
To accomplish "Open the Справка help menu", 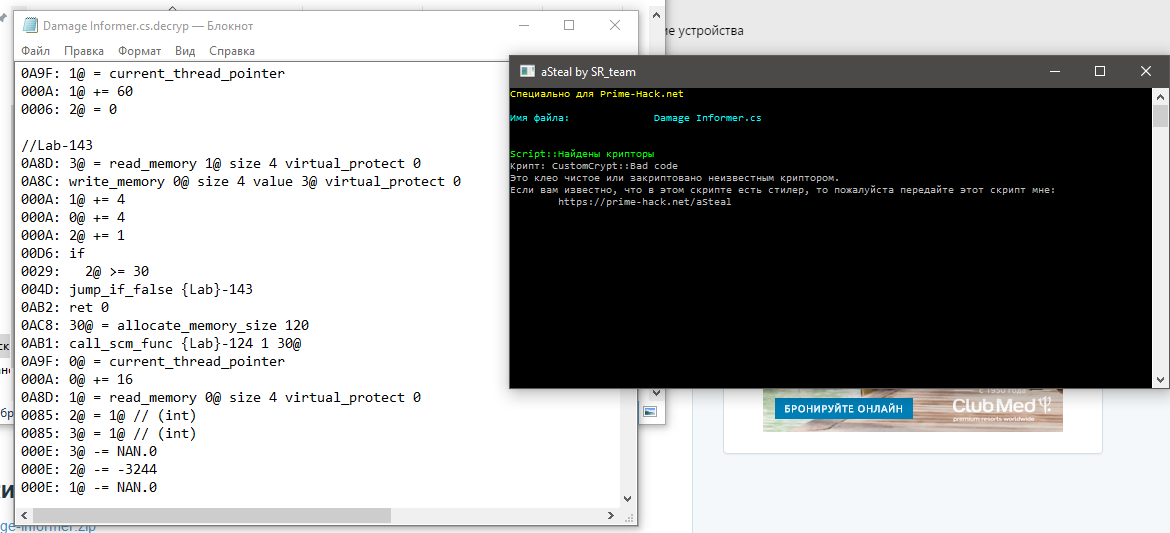I will click(x=231, y=51).
